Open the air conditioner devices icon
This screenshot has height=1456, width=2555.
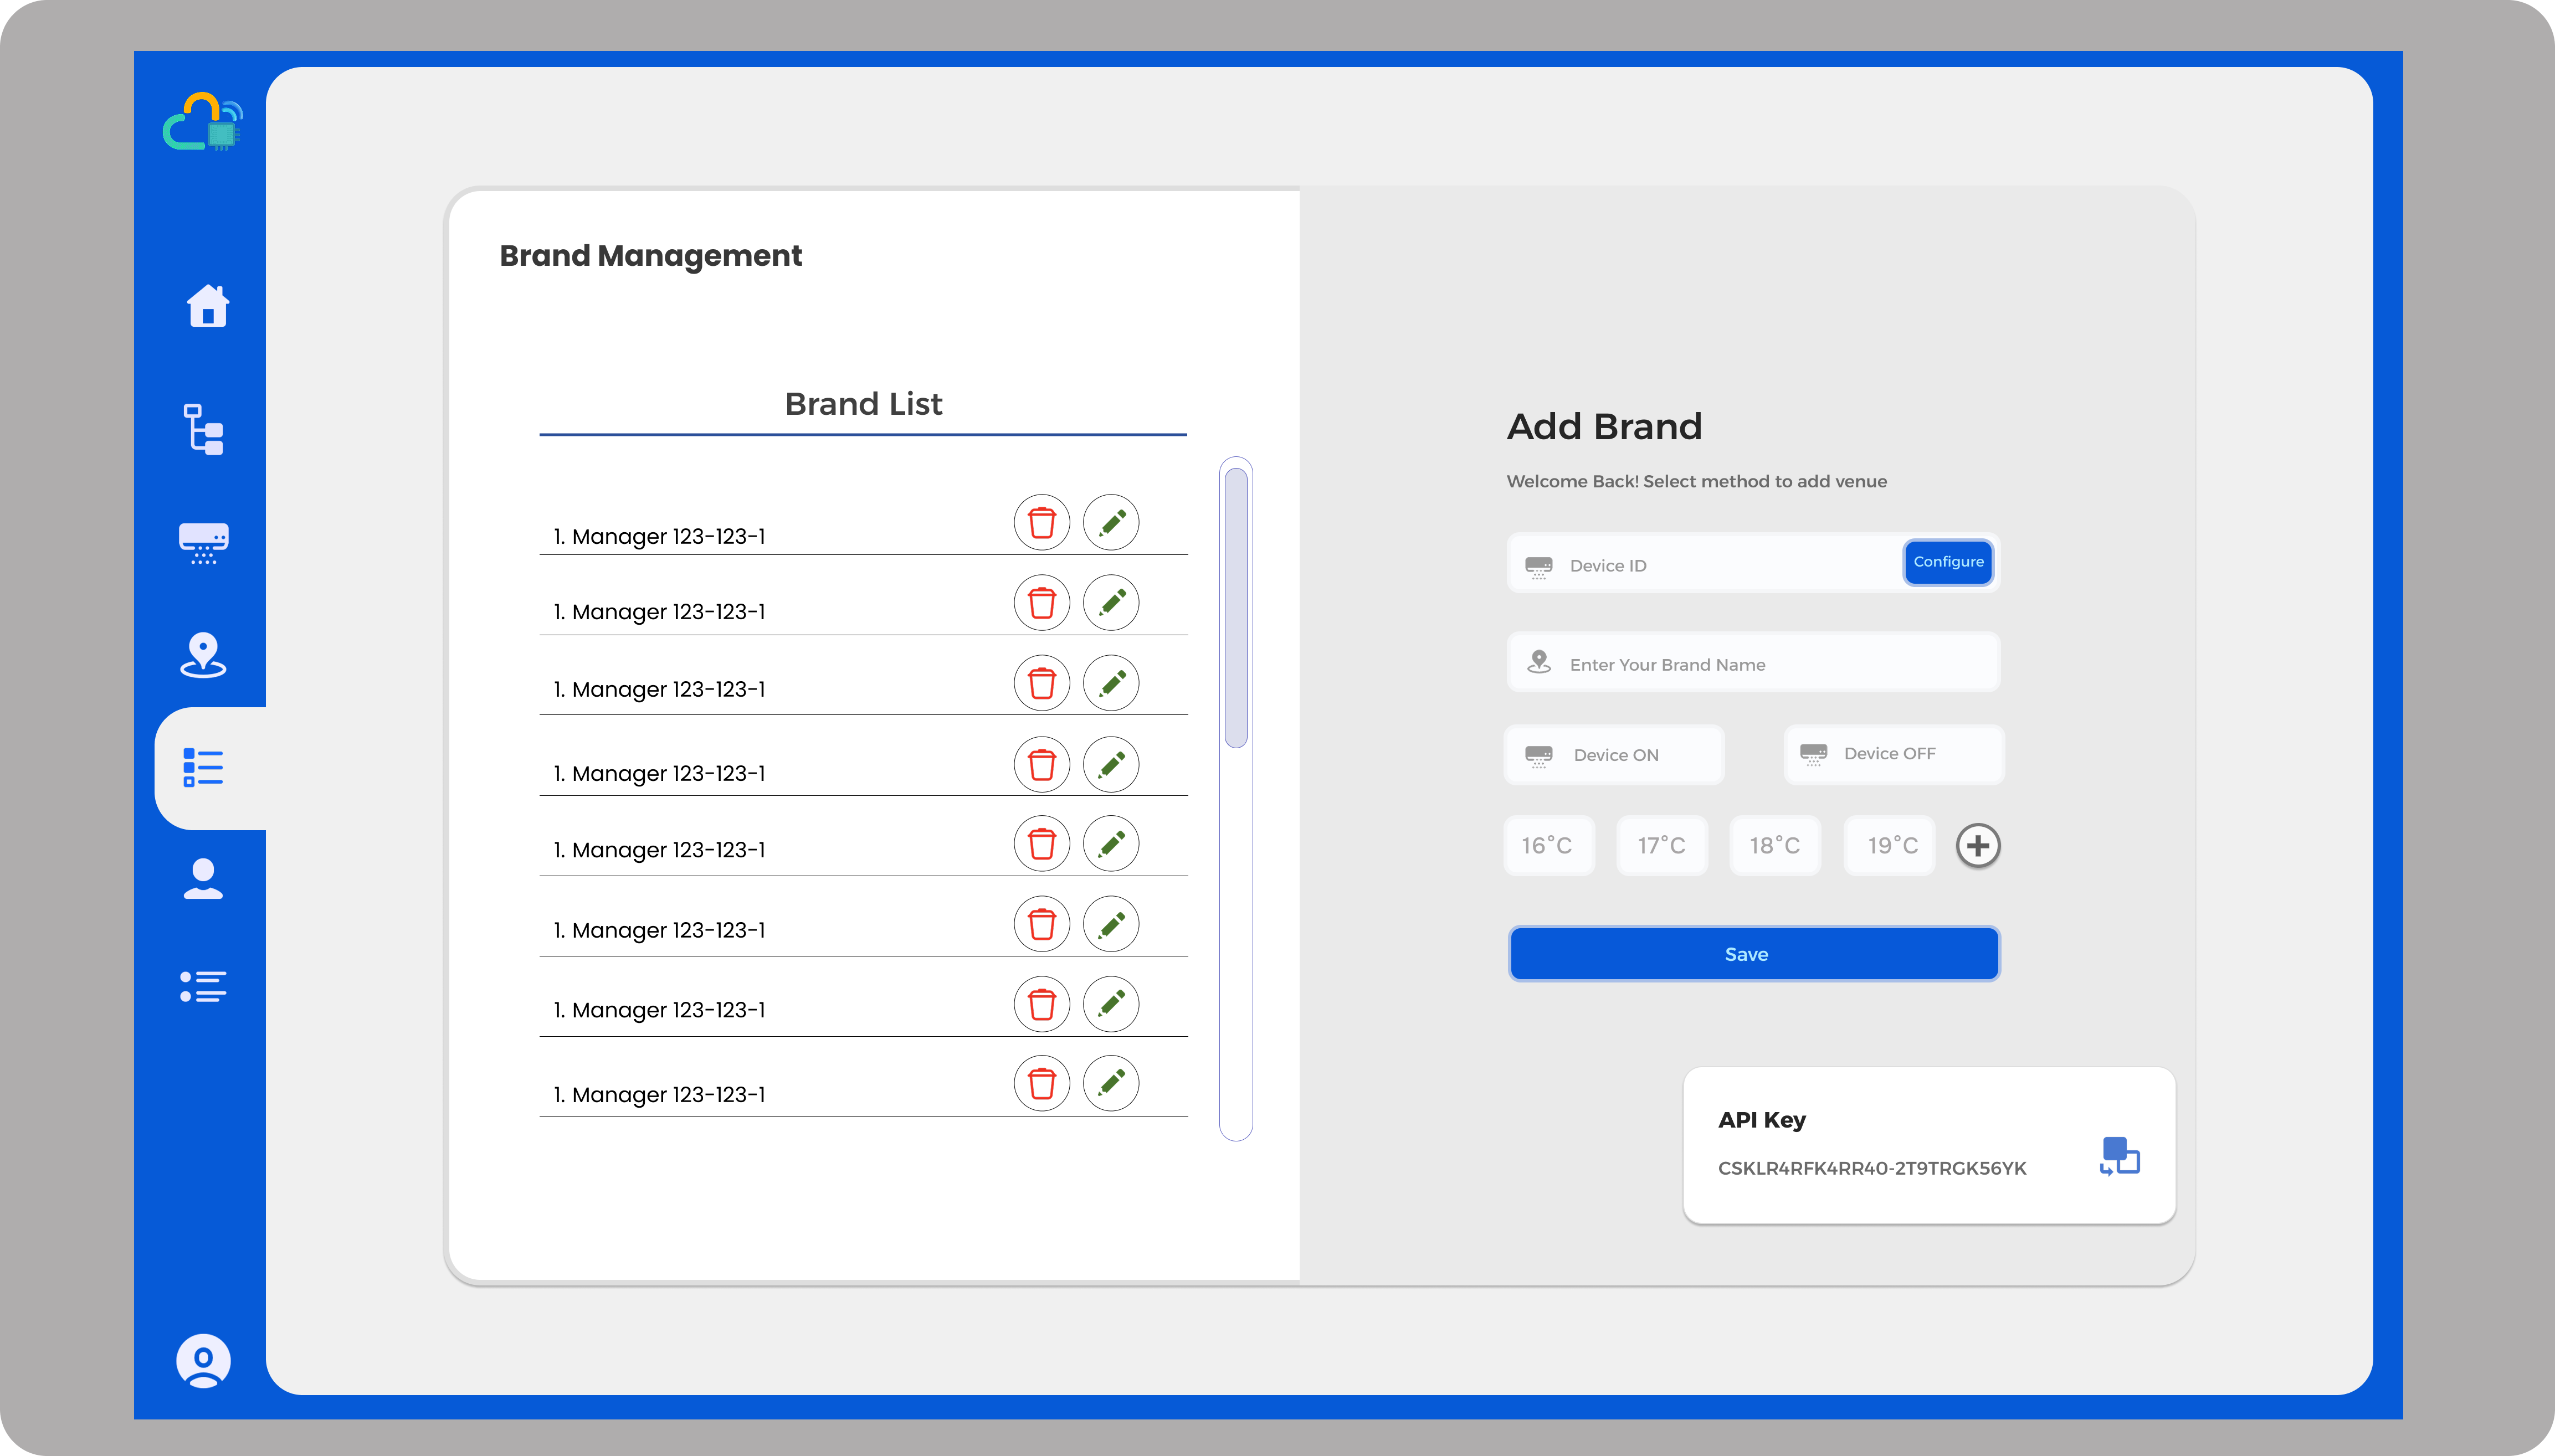203,543
